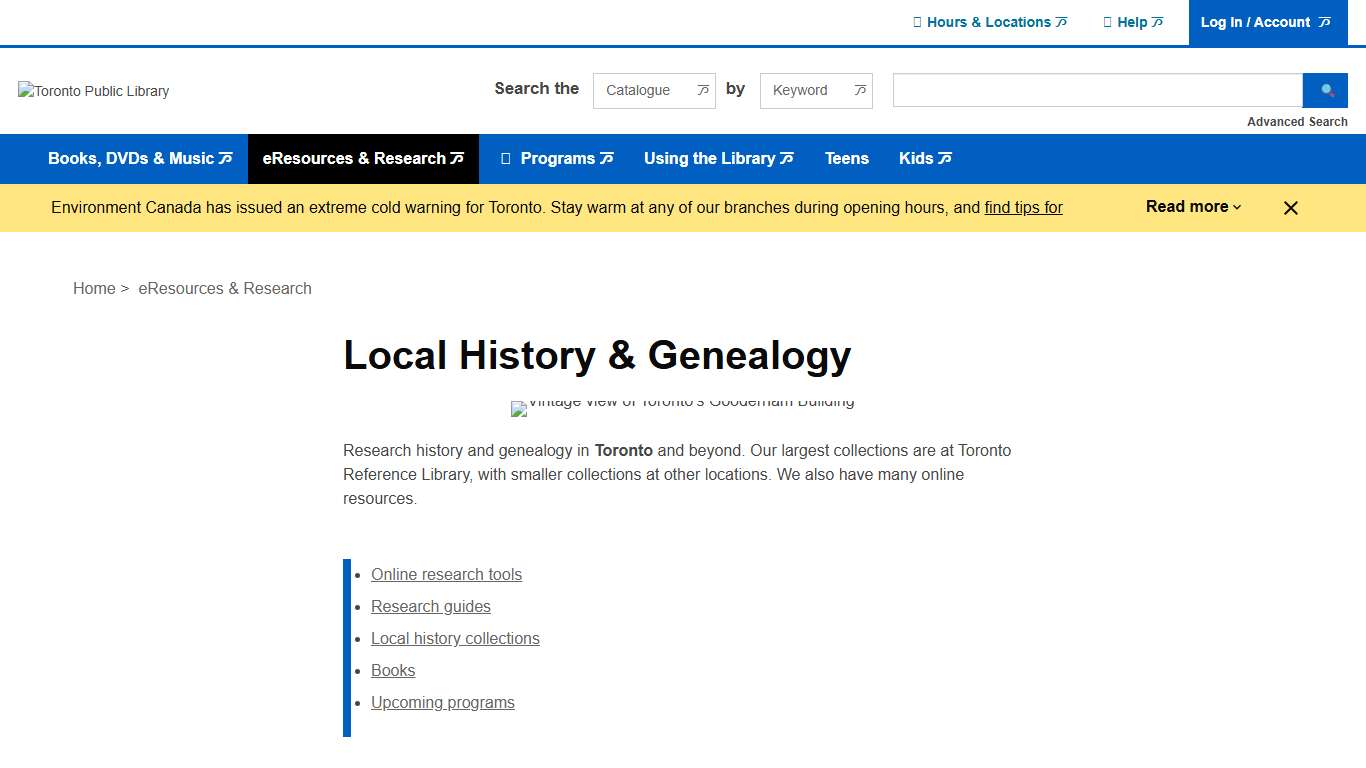Open the Keyword search-by dropdown
Screen dimensions: 1366x768
coord(816,90)
